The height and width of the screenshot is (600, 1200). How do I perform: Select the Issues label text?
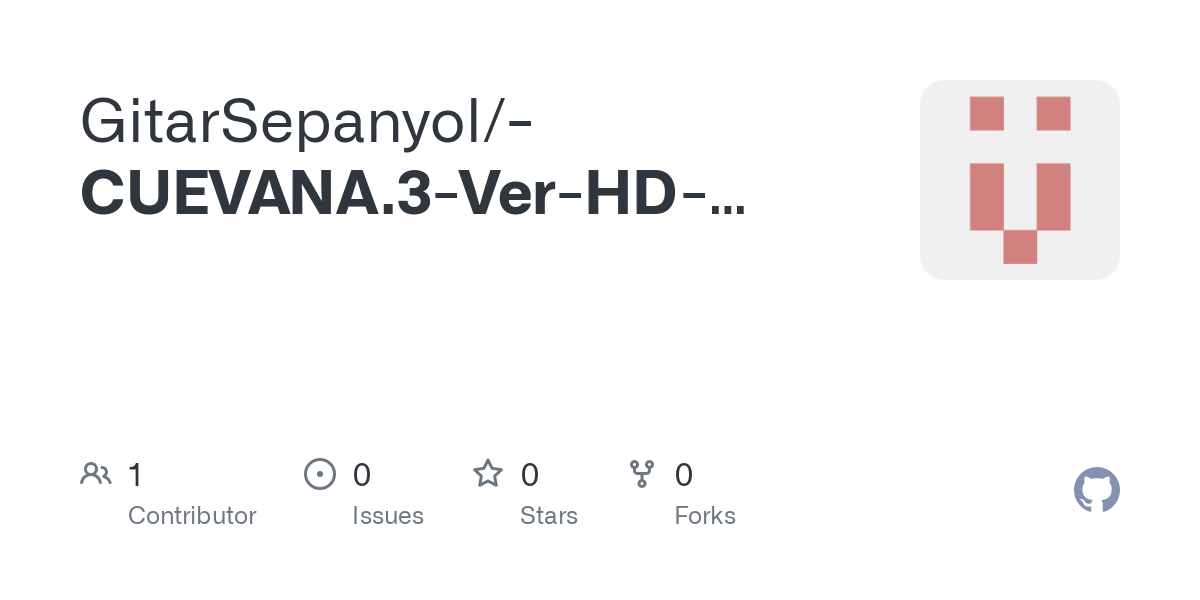(x=388, y=516)
